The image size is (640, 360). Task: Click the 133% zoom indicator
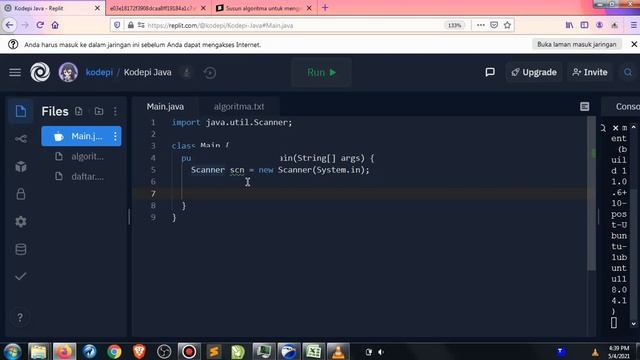[x=454, y=25]
